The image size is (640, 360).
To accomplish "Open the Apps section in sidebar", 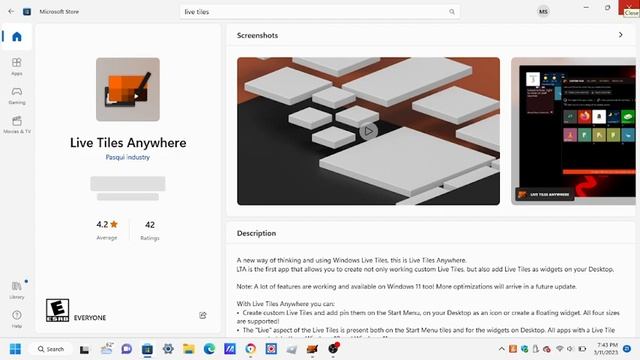I will point(17,66).
